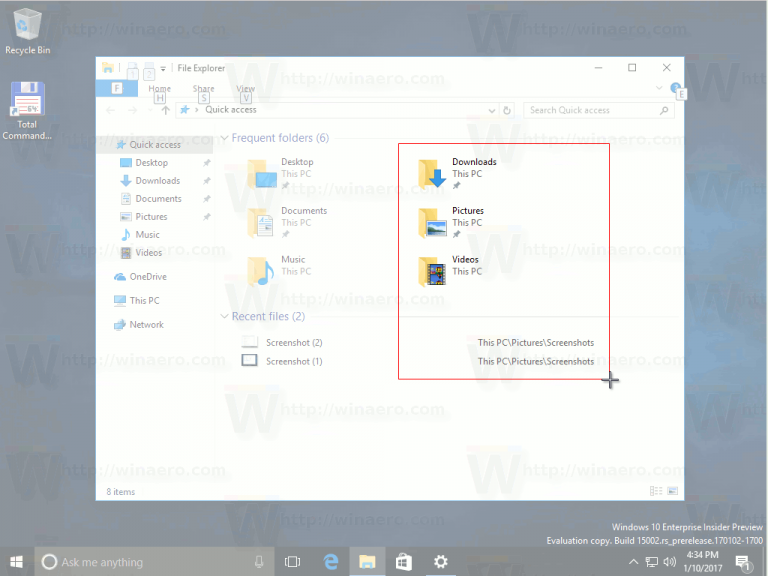Open the Home ribbon tab
The image size is (768, 576).
click(x=160, y=89)
